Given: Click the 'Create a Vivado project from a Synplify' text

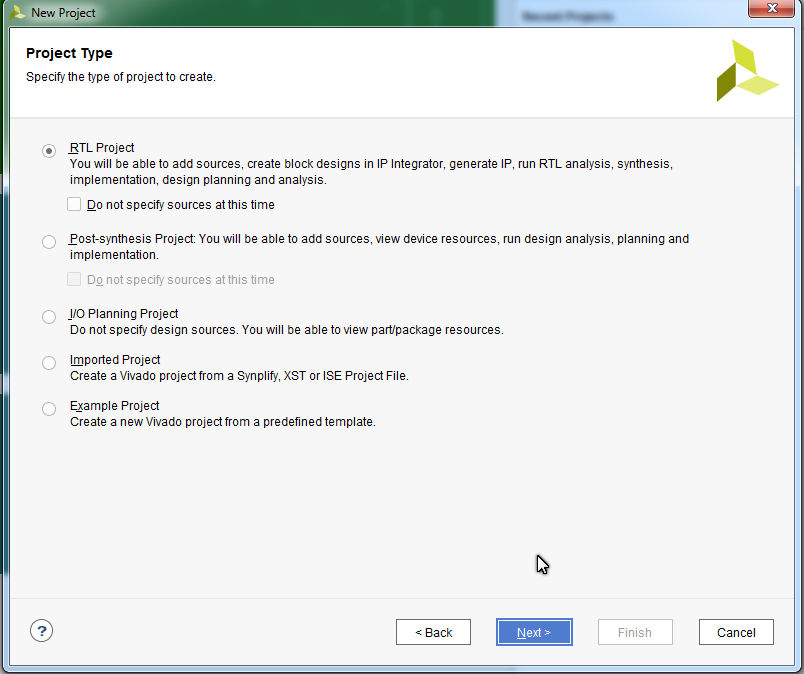Looking at the screenshot, I should [239, 375].
